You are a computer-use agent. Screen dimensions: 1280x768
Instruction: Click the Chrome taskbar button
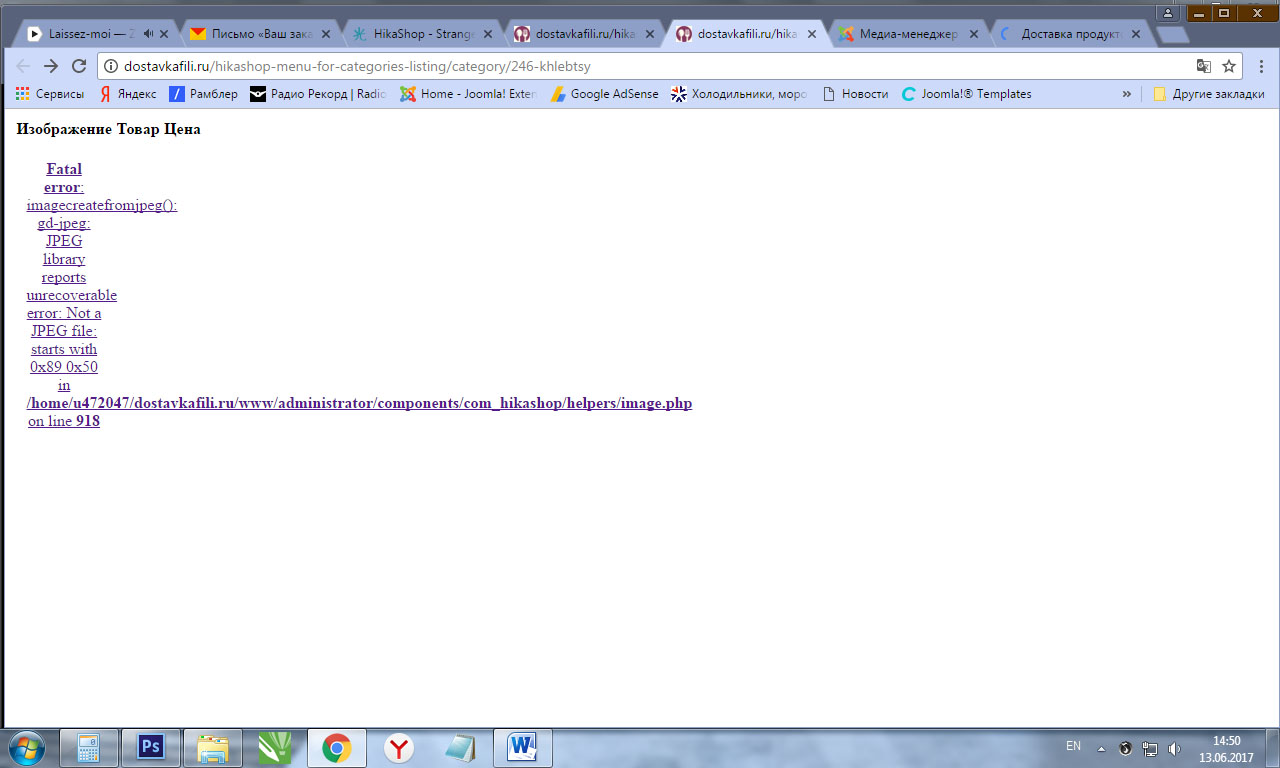pyautogui.click(x=336, y=748)
